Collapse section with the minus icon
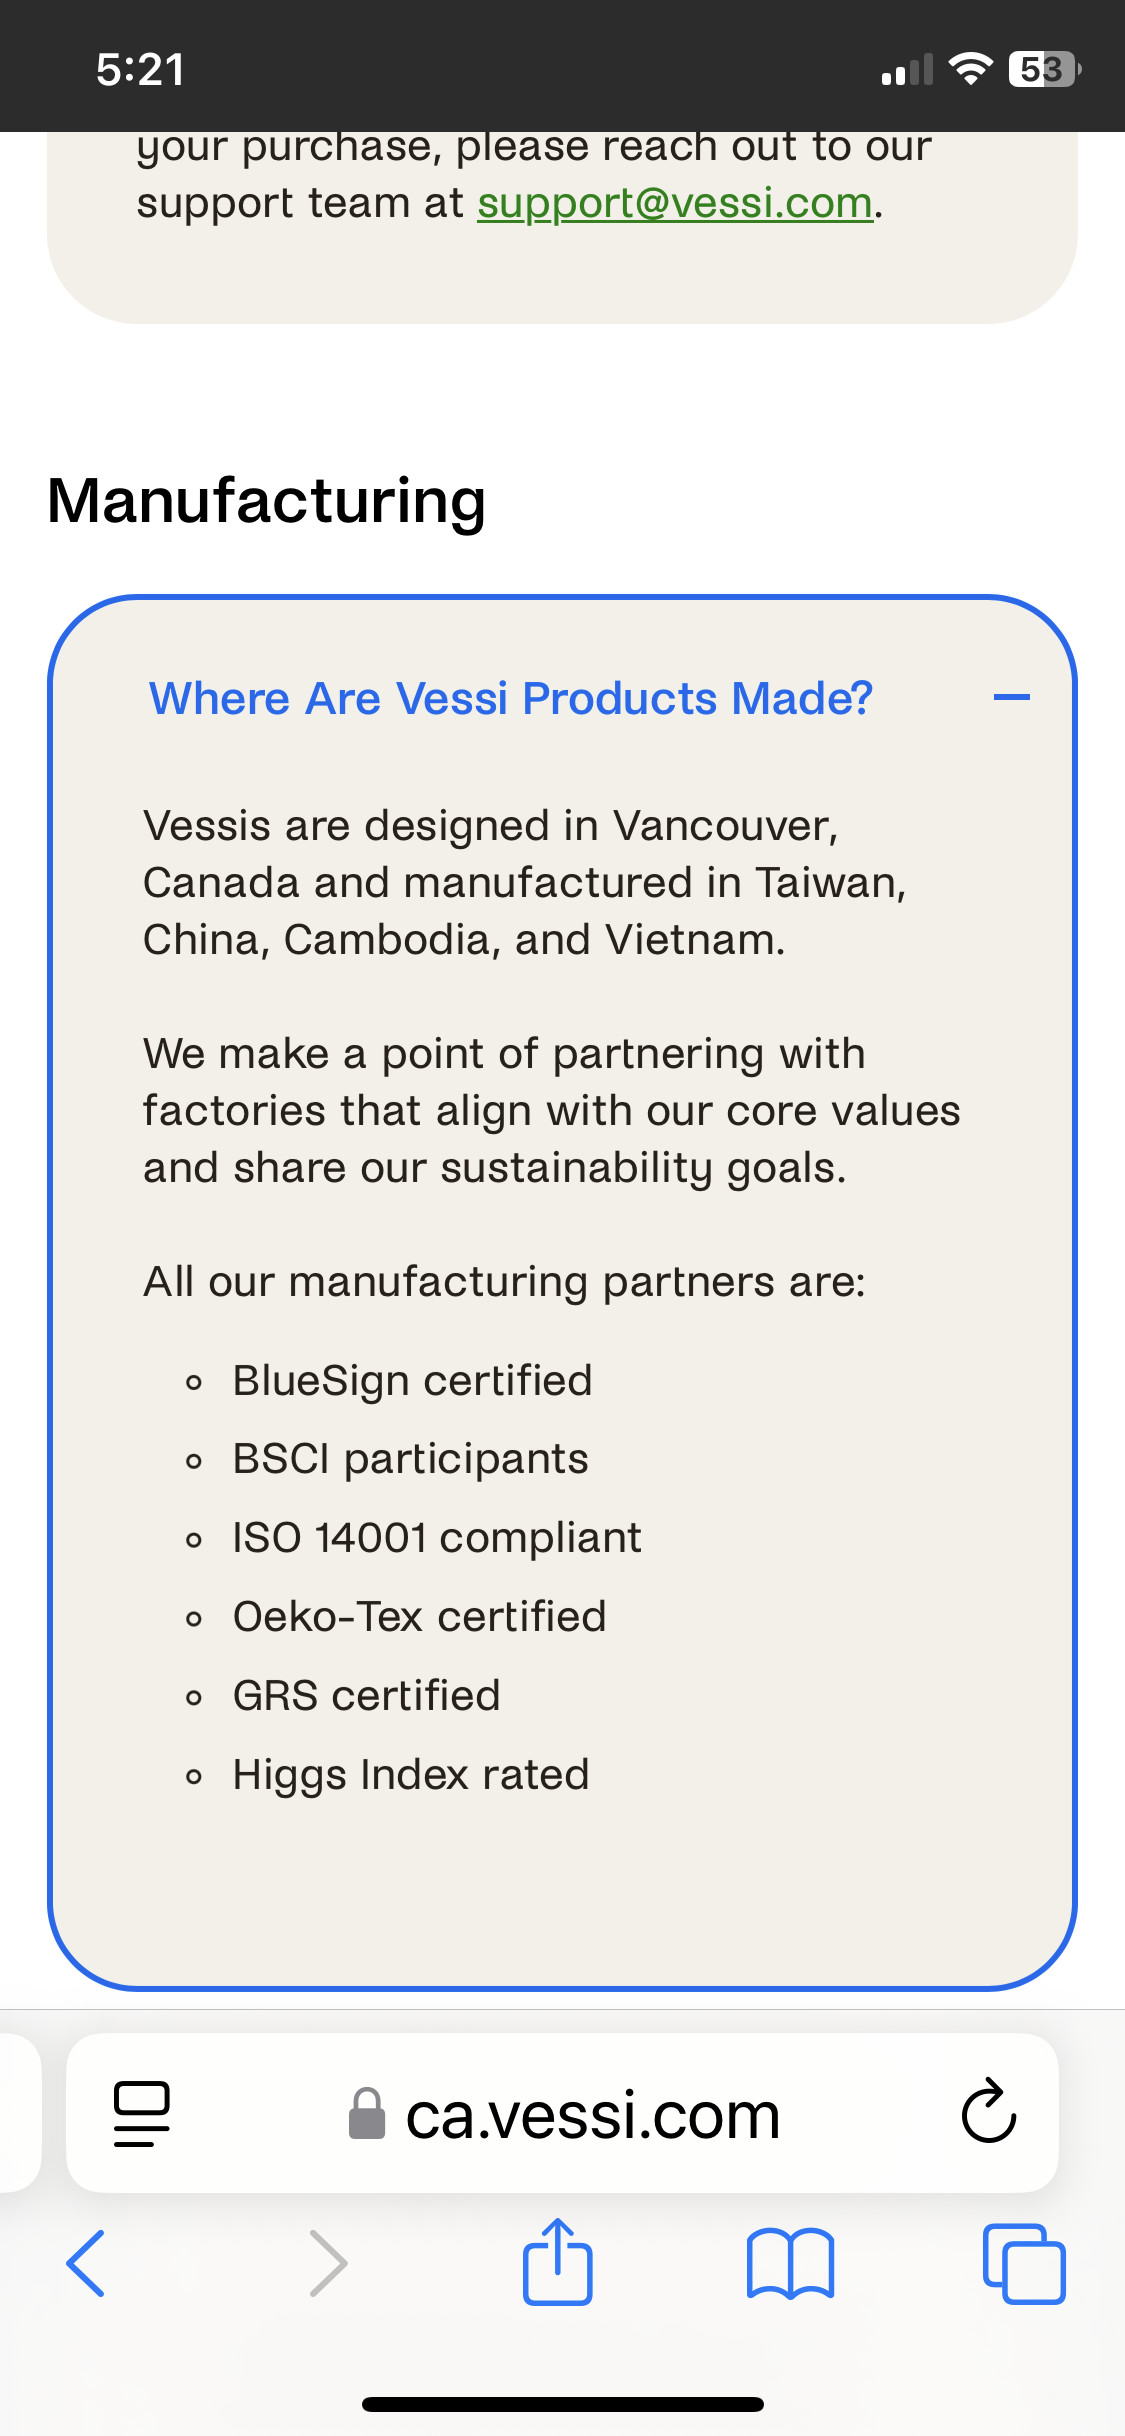Image resolution: width=1125 pixels, height=2436 pixels. click(1012, 697)
